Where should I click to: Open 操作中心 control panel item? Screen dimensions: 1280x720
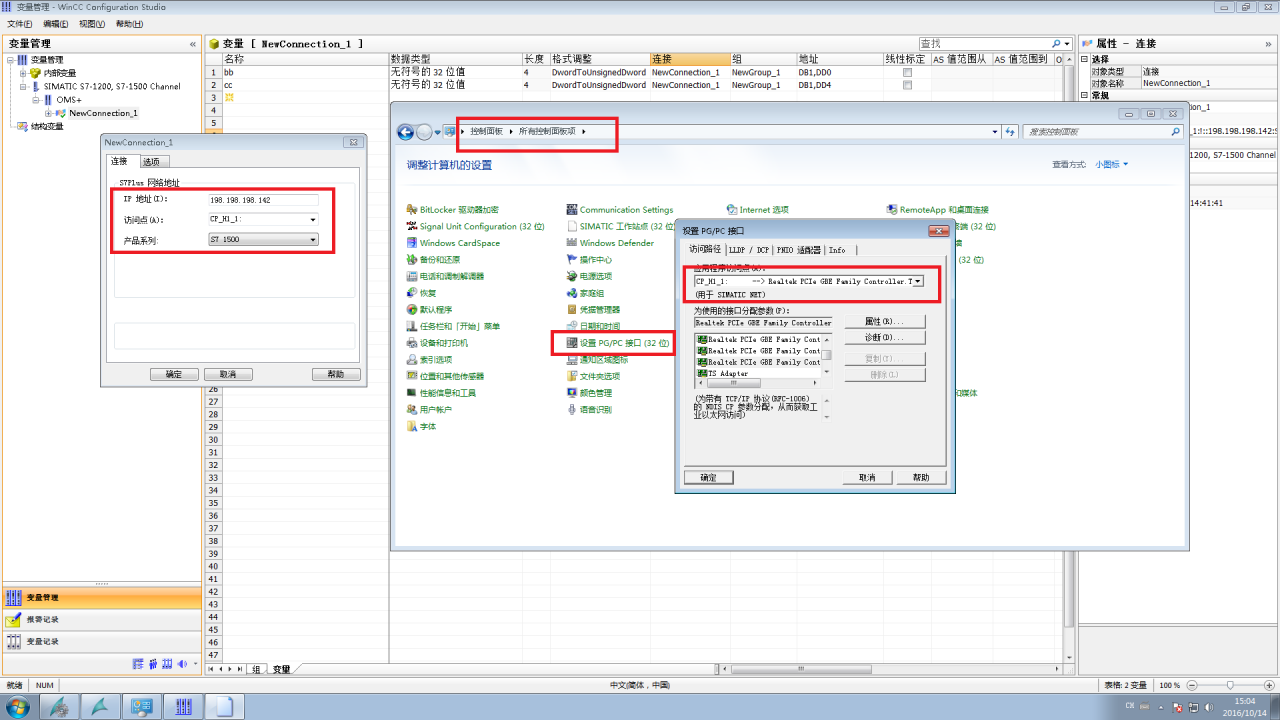click(589, 260)
